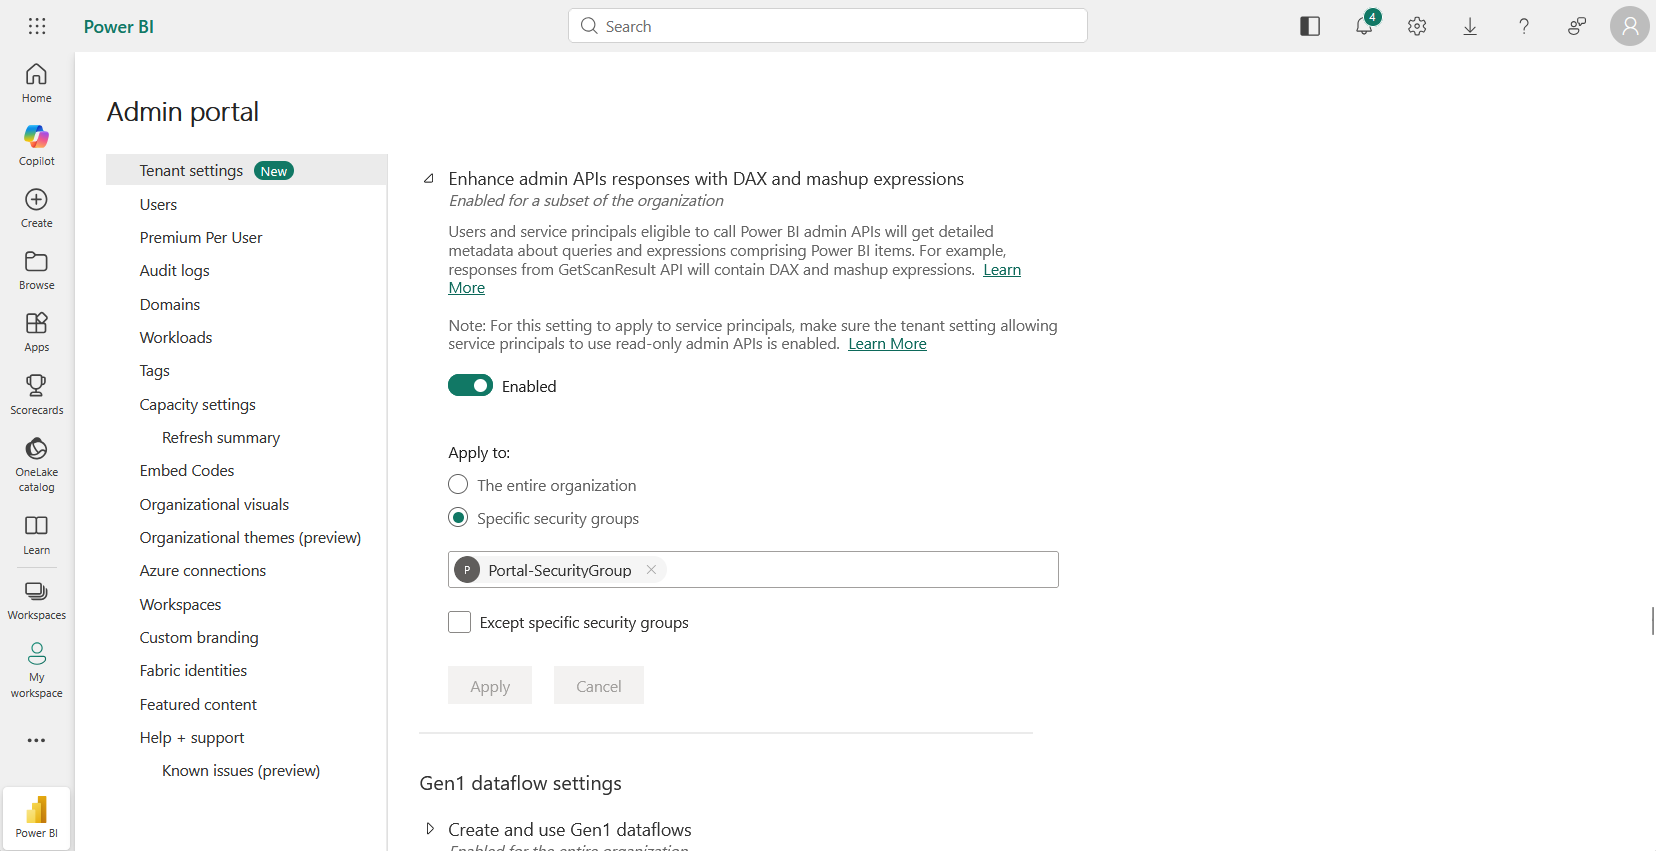Open Capacity settings section
The width and height of the screenshot is (1656, 851).
[x=198, y=404]
